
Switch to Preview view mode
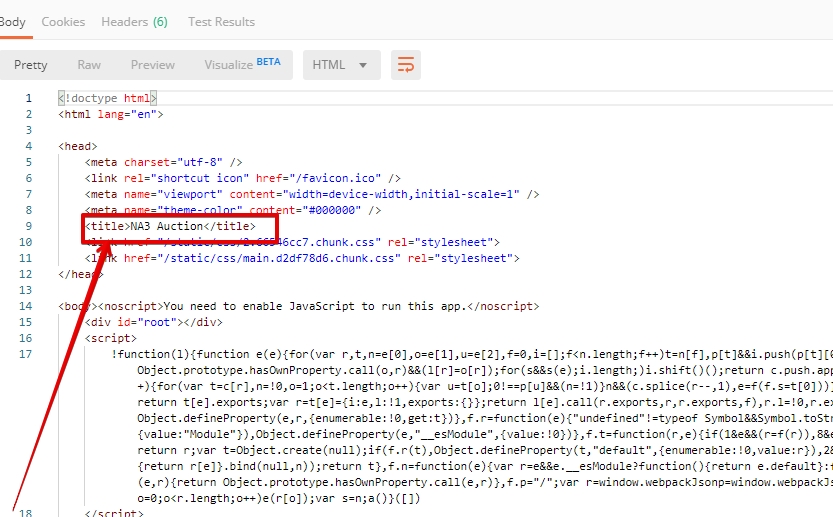(152, 65)
